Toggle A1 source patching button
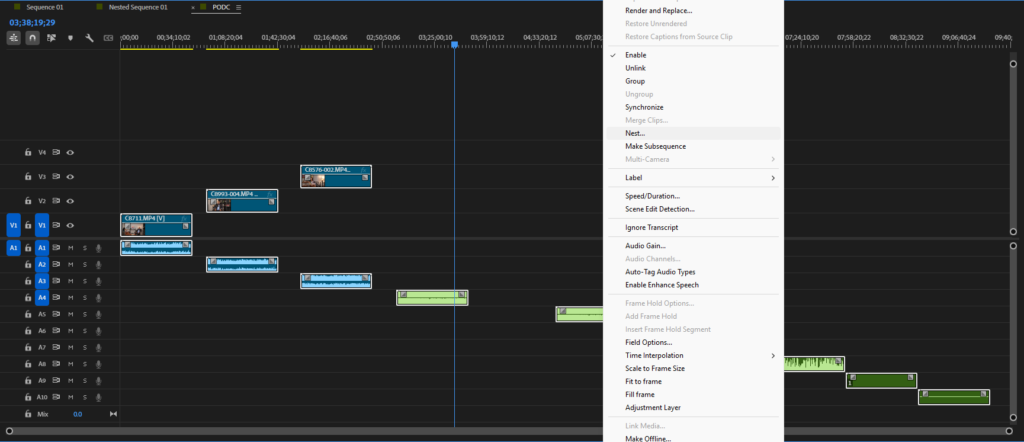The height and width of the screenshot is (442, 1024). (13, 247)
